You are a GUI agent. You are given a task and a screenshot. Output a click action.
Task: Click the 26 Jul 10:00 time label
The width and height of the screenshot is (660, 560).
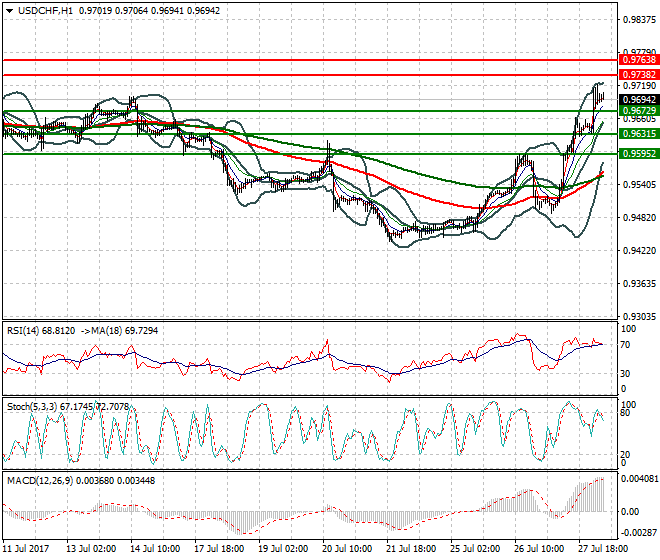[x=539, y=549]
